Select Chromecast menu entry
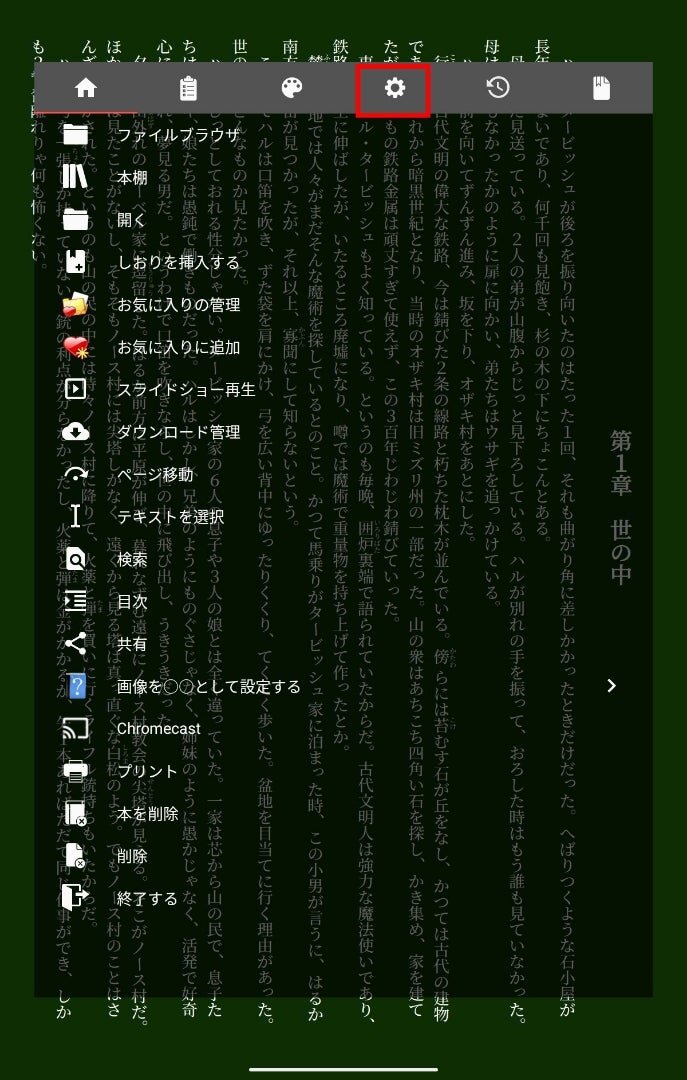Screen dimensions: 687x1080 coord(159,729)
